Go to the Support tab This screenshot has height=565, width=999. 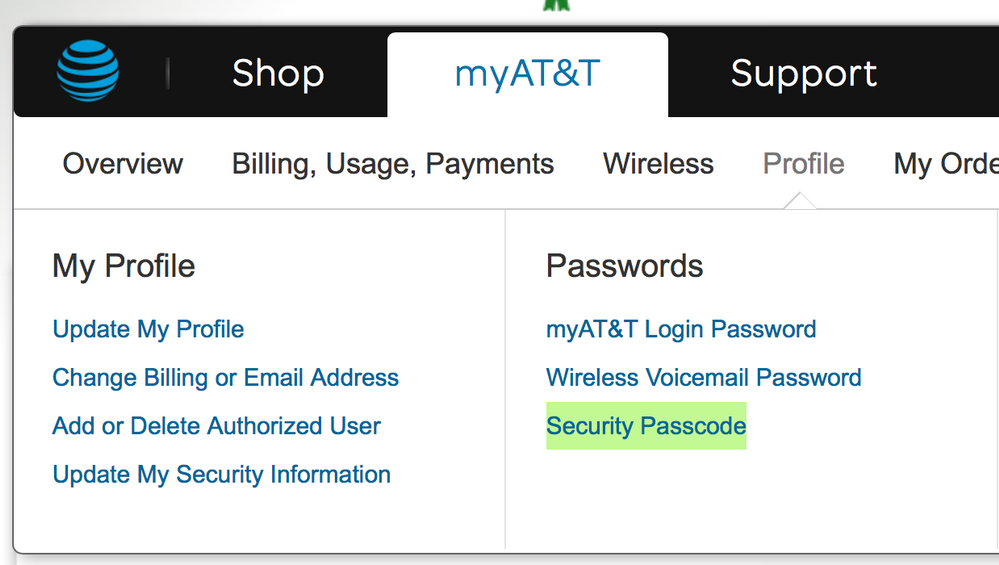[803, 73]
